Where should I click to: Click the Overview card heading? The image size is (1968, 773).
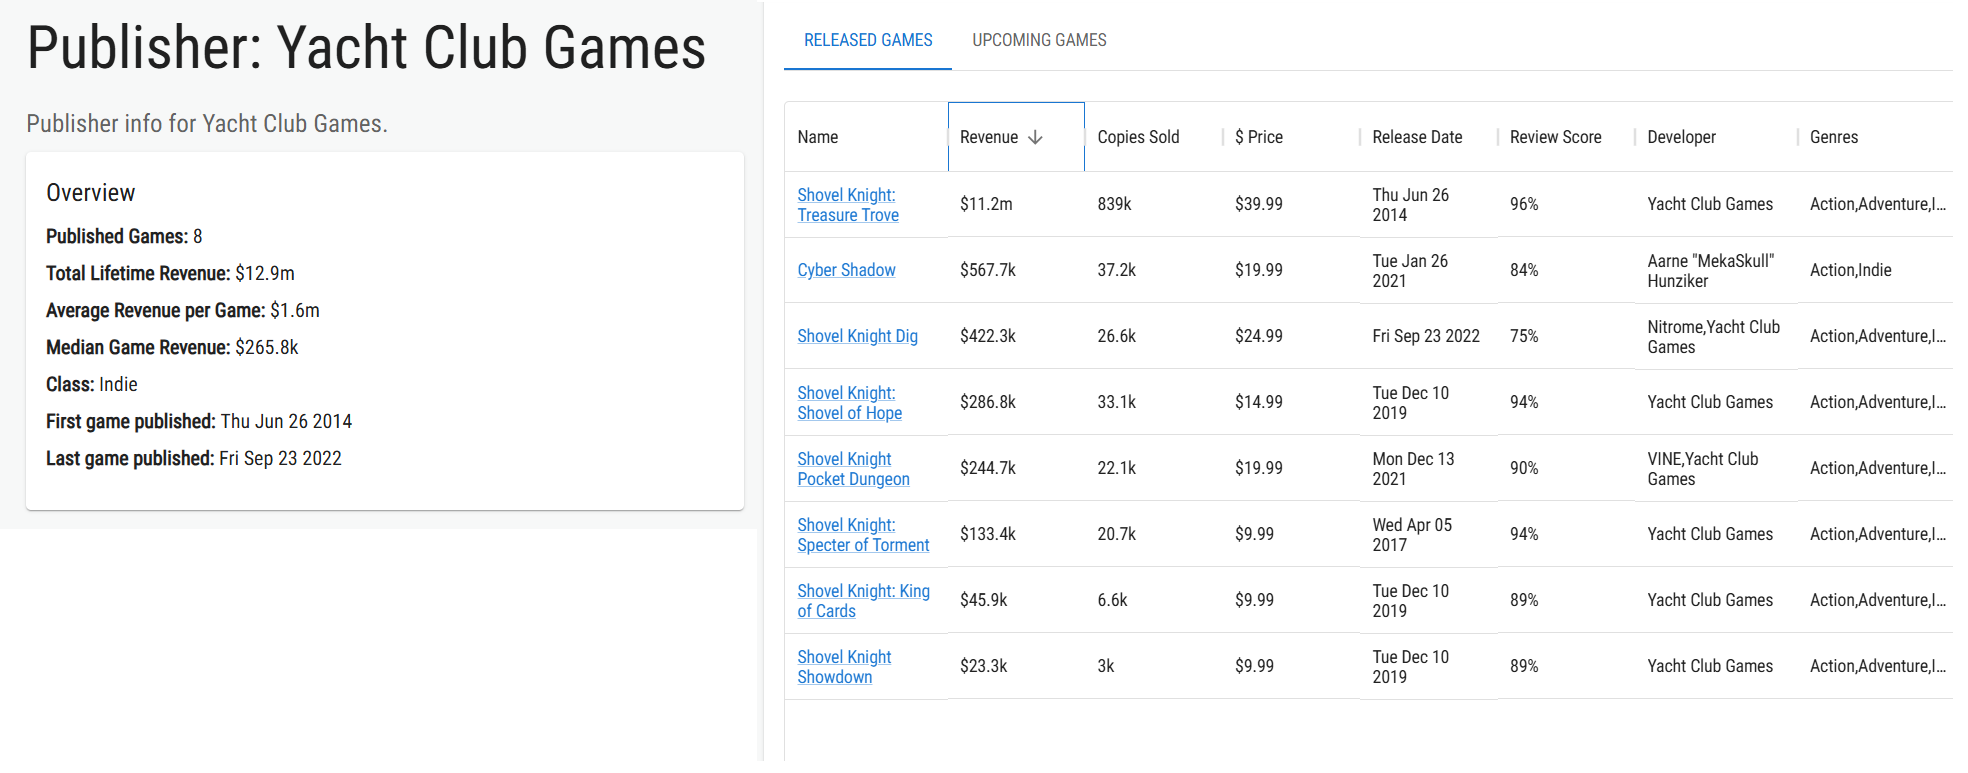click(x=90, y=193)
